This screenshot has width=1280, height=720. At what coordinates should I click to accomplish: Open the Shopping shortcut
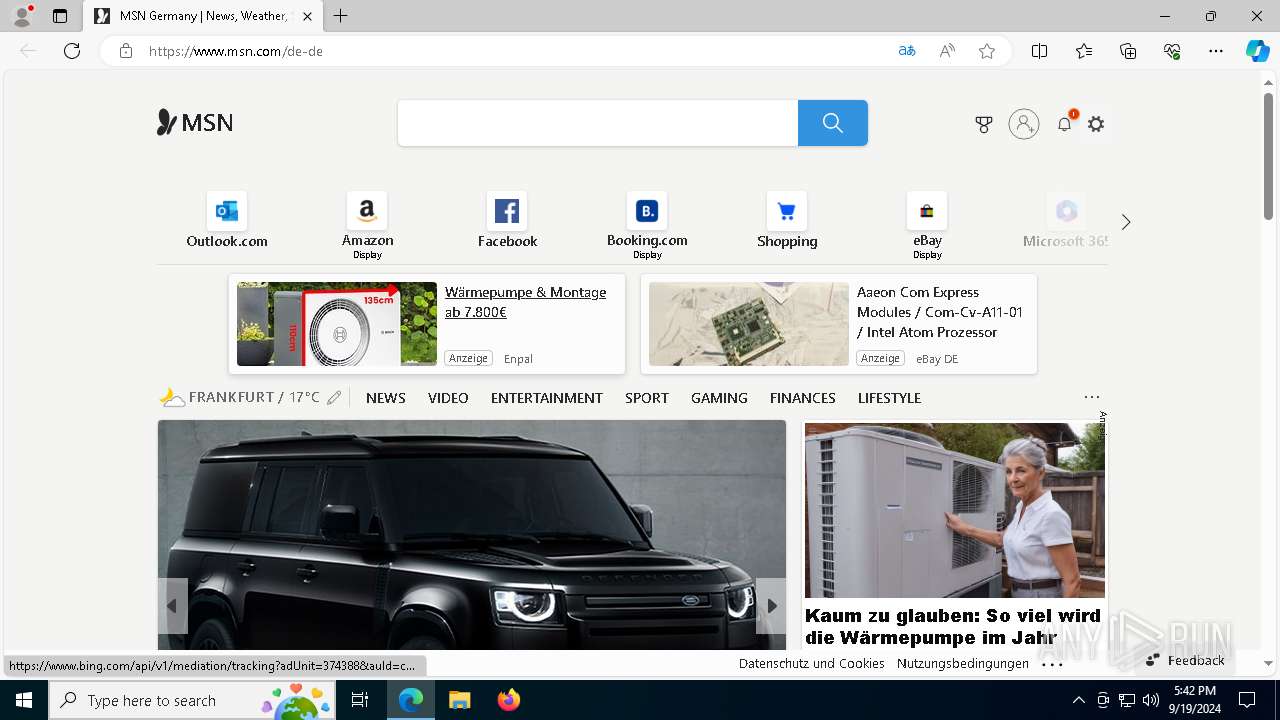click(787, 221)
